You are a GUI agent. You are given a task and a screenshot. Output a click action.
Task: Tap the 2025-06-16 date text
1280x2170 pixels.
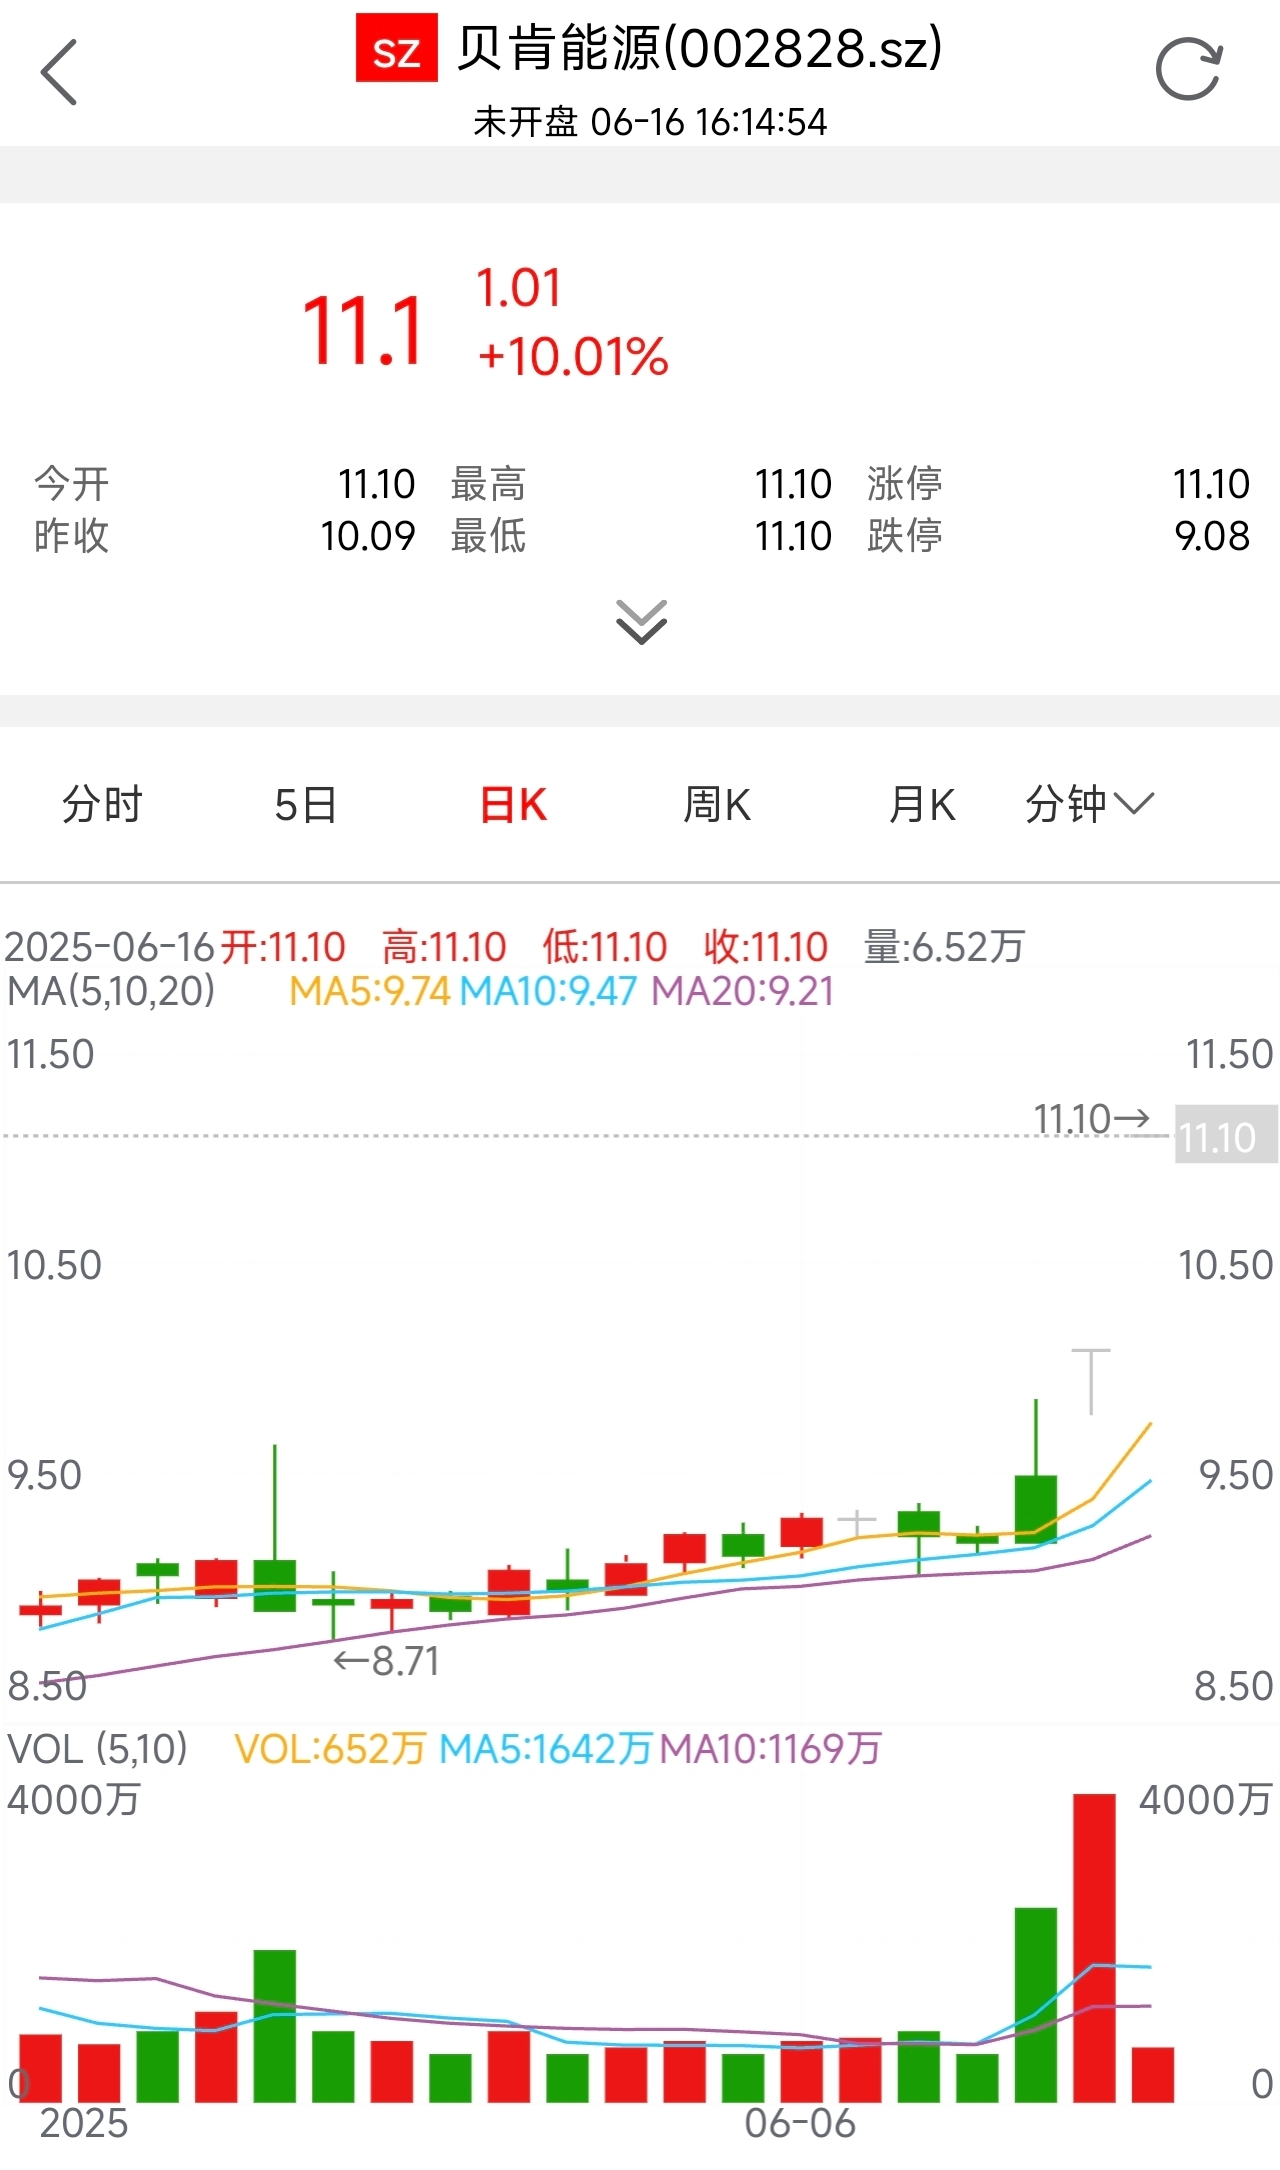110,946
